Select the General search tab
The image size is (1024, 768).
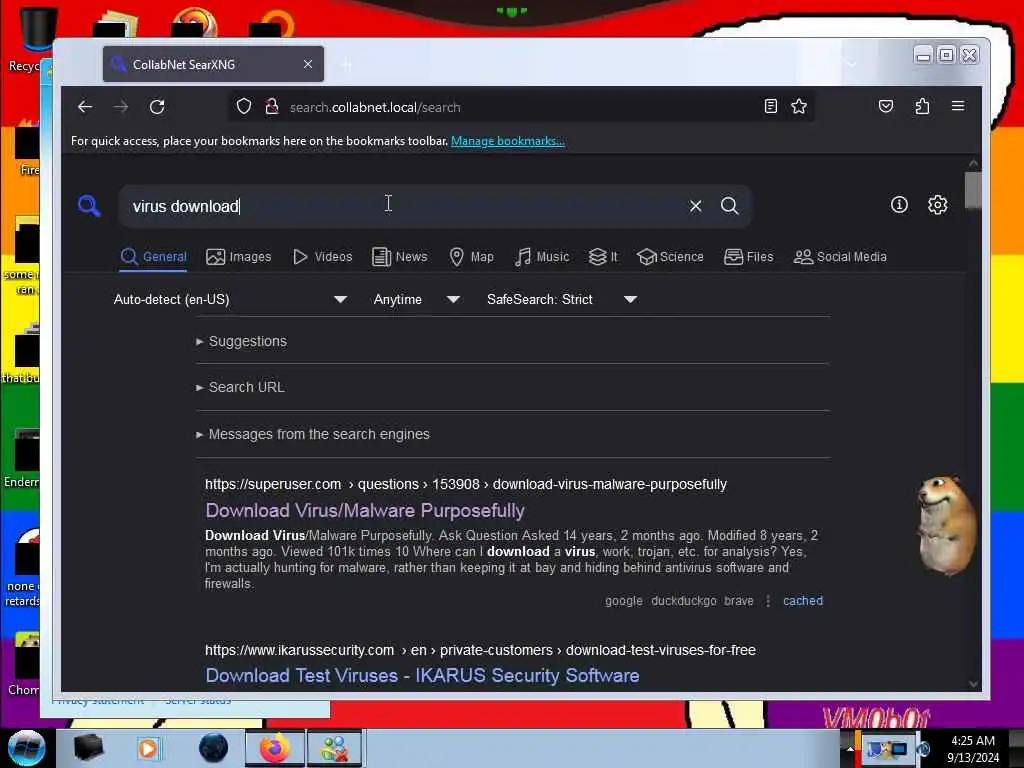(x=154, y=257)
